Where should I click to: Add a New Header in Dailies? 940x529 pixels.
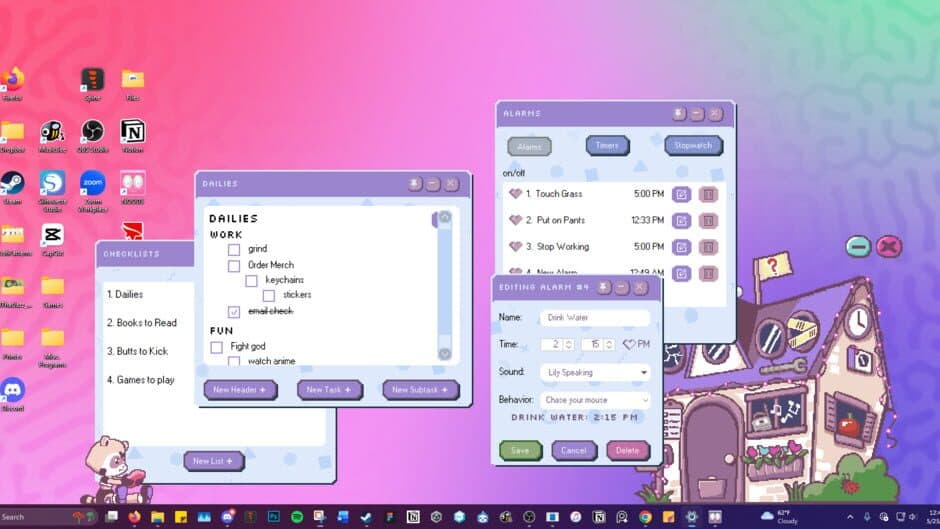(x=240, y=390)
